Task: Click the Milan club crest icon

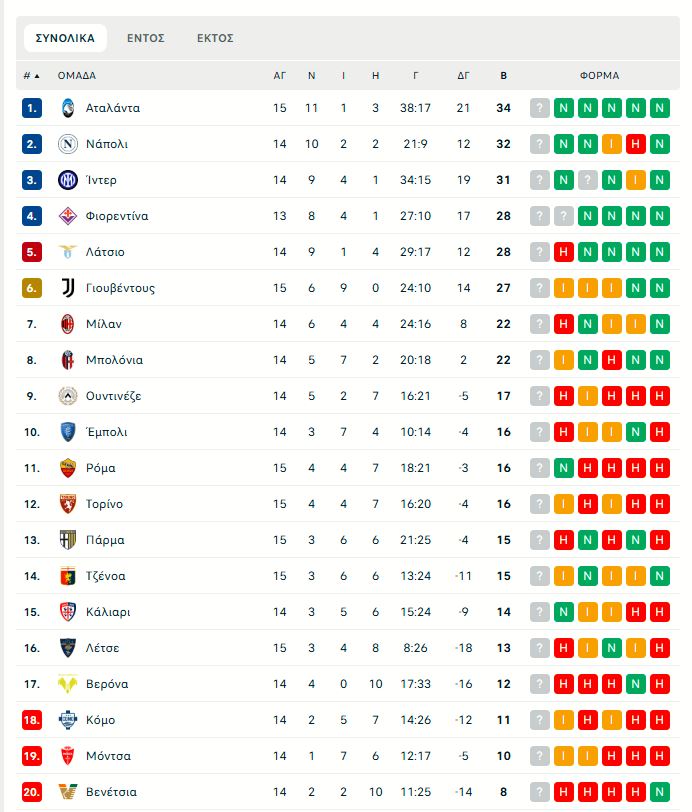Action: (x=67, y=324)
